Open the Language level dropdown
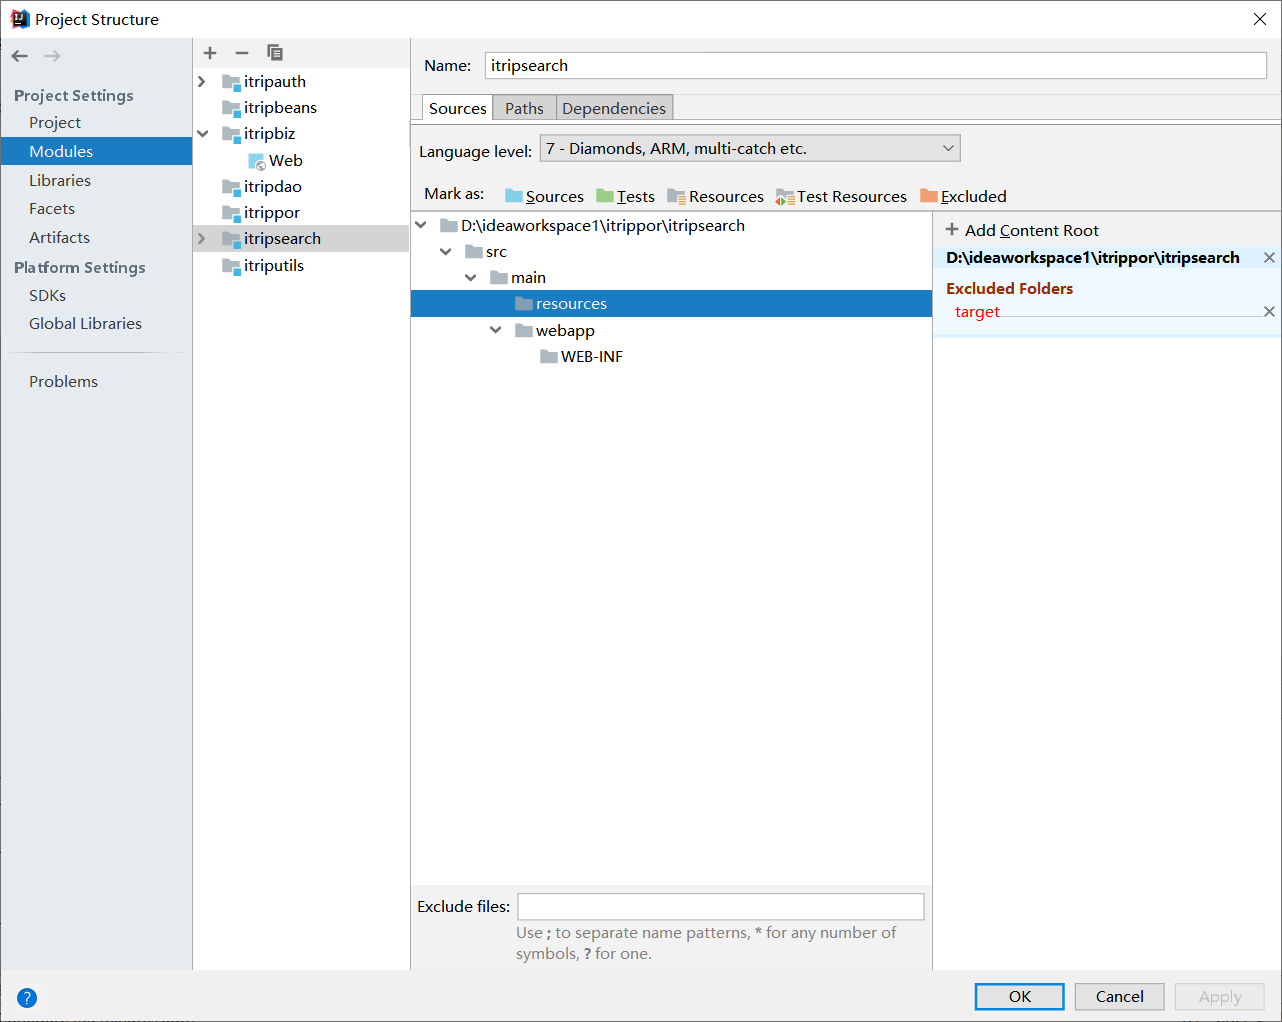 point(750,149)
